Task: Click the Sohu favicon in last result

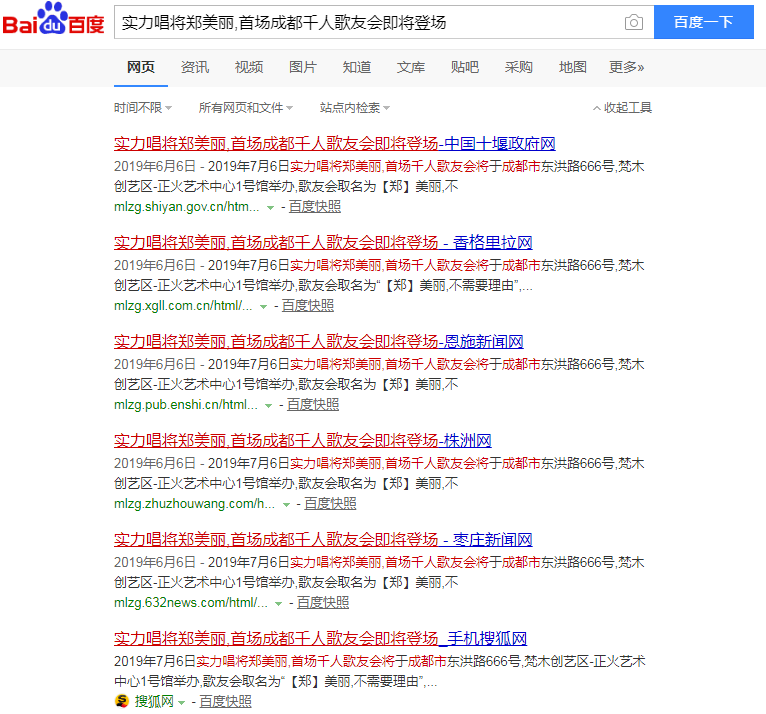Action: (122, 701)
